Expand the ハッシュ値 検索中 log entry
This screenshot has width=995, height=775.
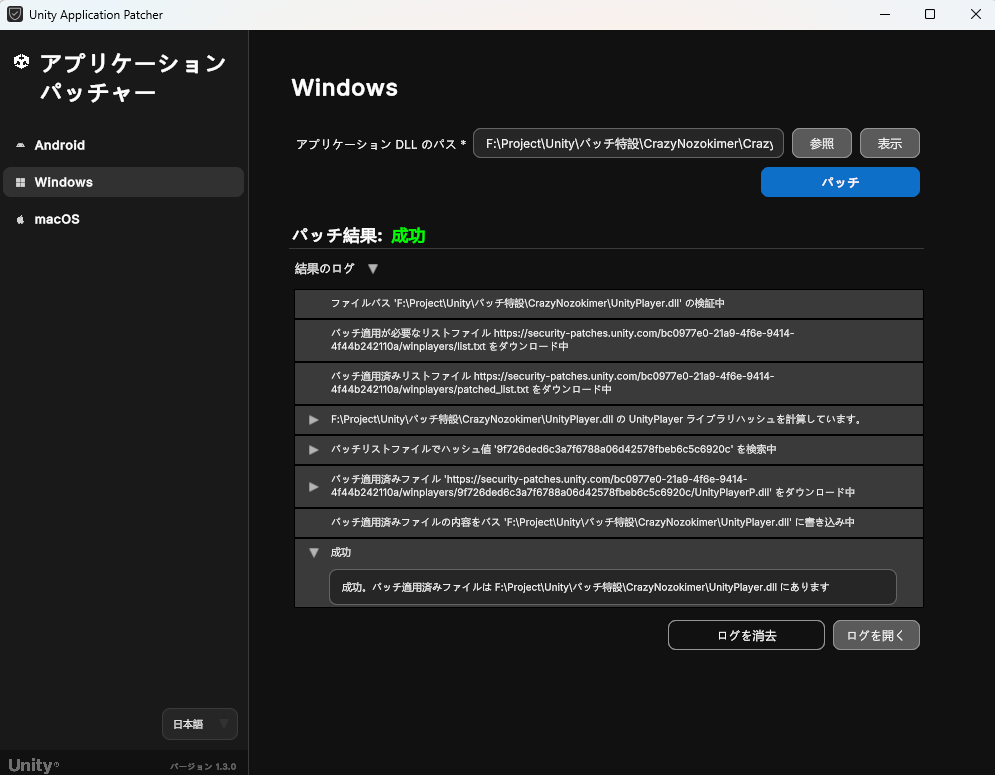tap(314, 450)
